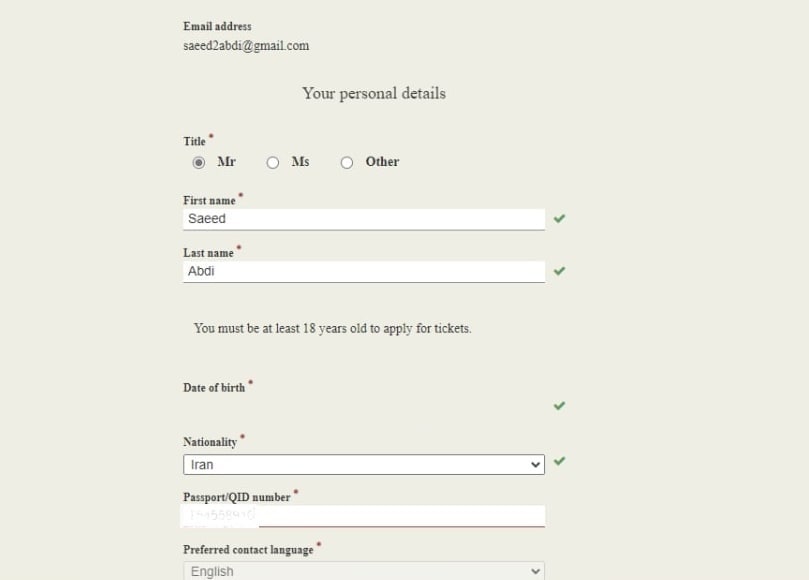Click the green checkmark beside Last name
The height and width of the screenshot is (580, 809).
point(559,271)
